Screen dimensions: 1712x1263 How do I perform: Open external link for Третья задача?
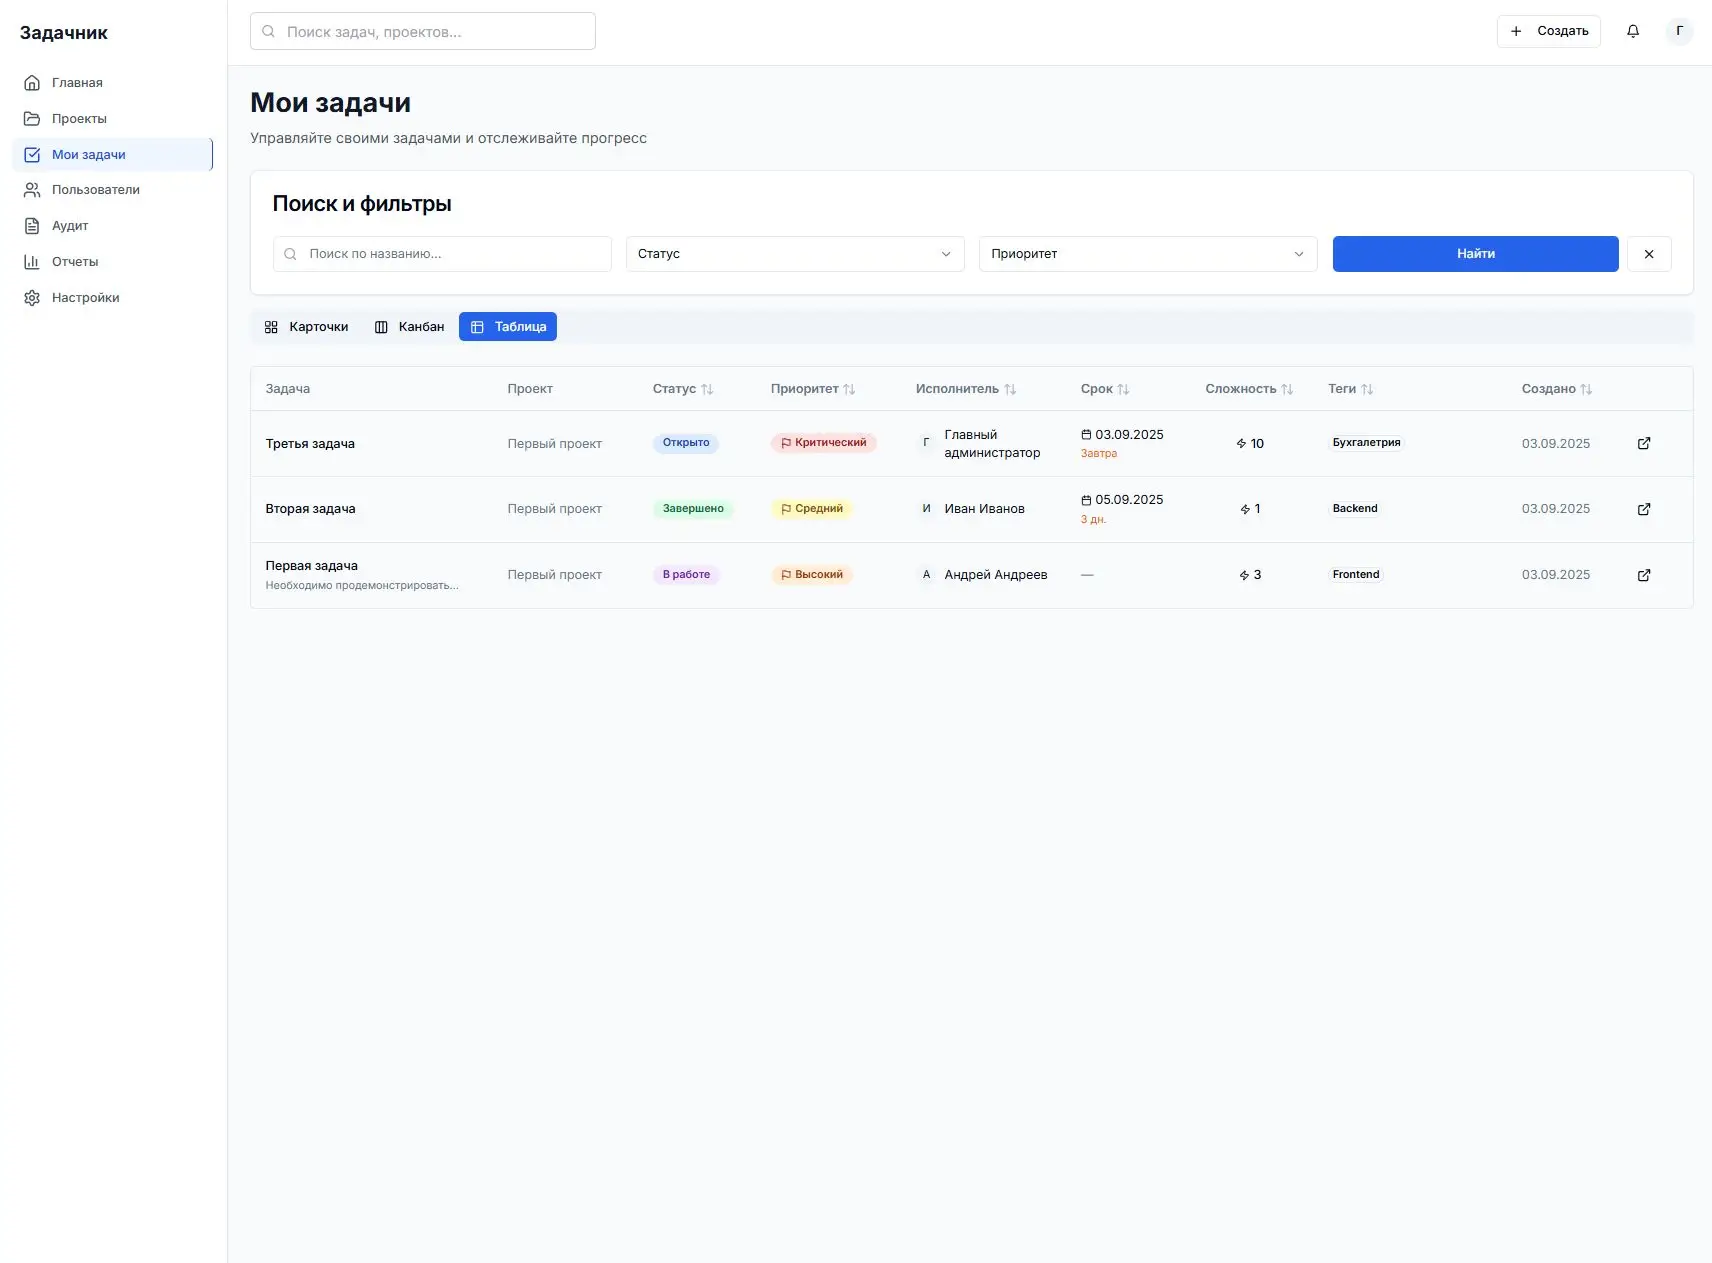(1643, 443)
